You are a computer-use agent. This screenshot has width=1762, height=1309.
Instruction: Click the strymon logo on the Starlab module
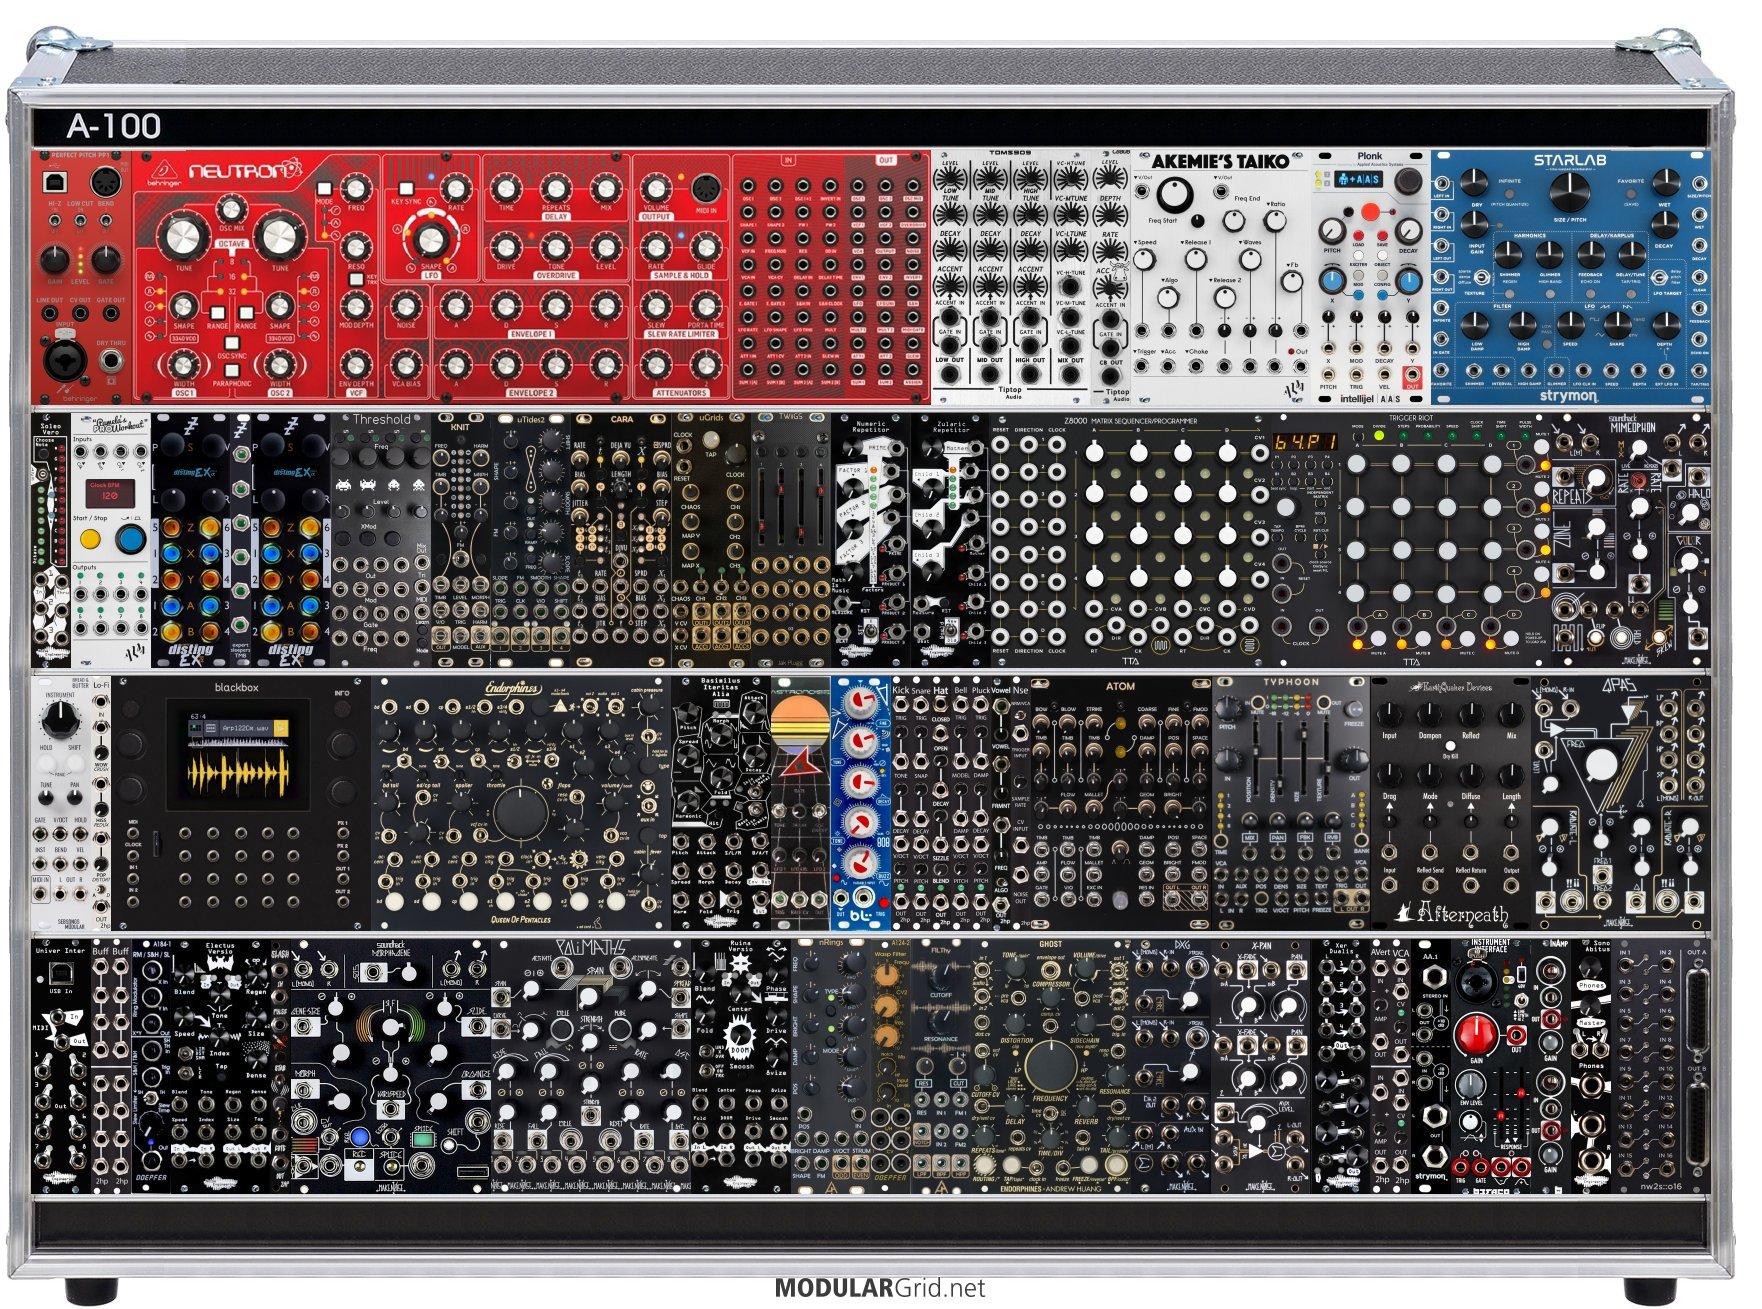[x=1568, y=396]
